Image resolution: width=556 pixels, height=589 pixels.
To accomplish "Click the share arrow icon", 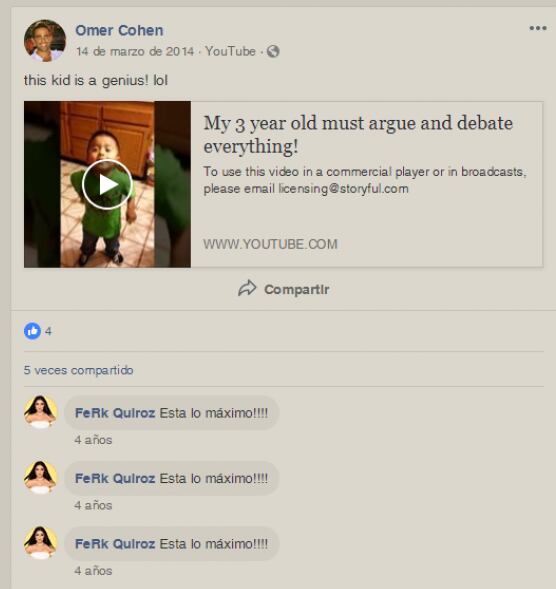I will 247,289.
